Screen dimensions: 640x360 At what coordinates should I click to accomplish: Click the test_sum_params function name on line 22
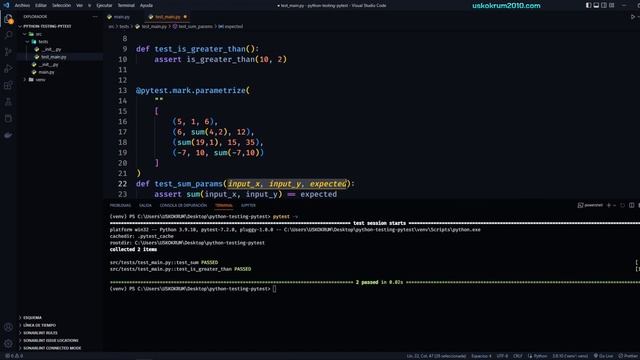(188, 184)
